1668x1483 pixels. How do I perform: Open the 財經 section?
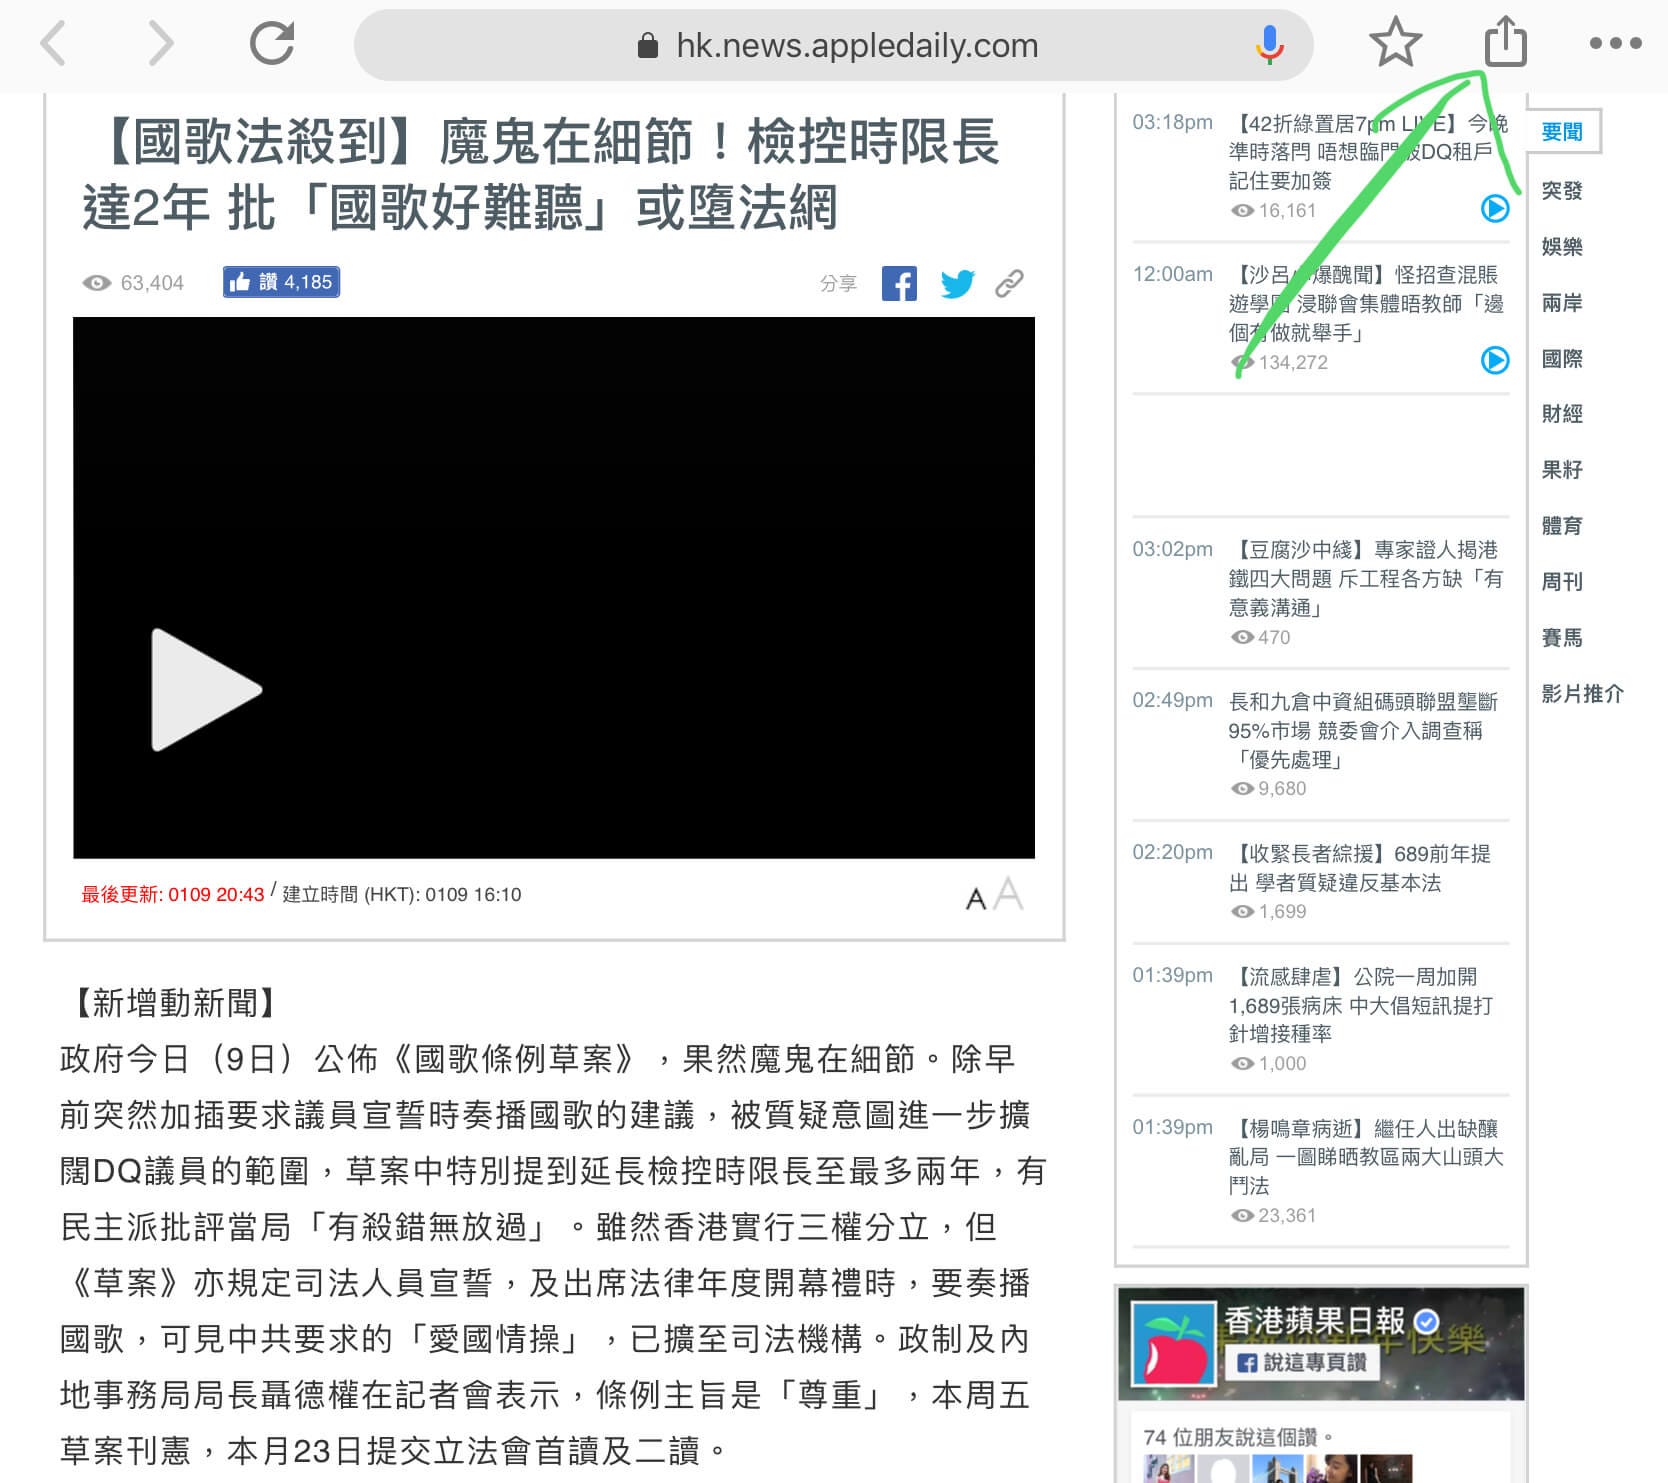coord(1562,413)
